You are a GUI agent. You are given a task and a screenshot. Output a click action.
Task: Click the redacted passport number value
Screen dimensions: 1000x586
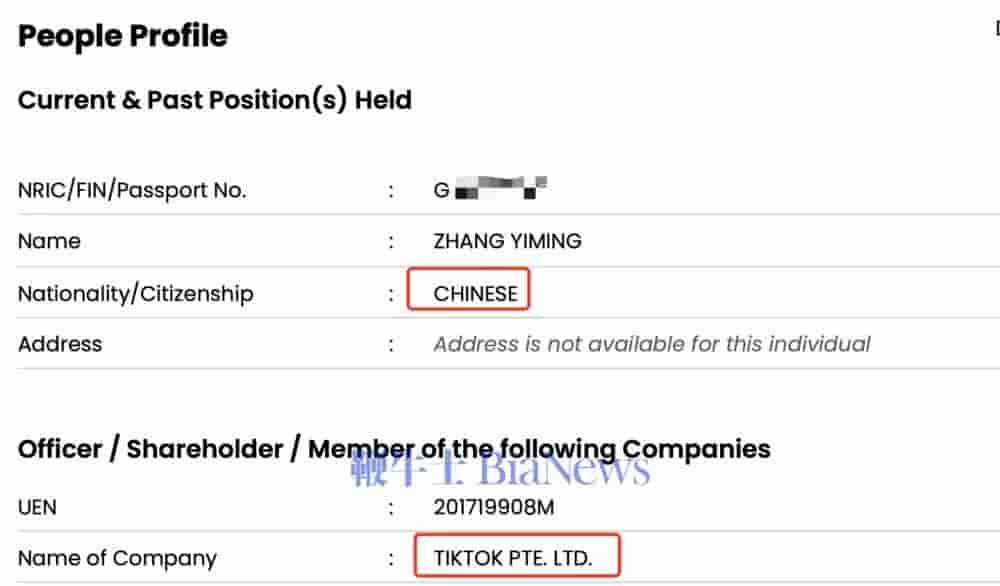pos(491,188)
